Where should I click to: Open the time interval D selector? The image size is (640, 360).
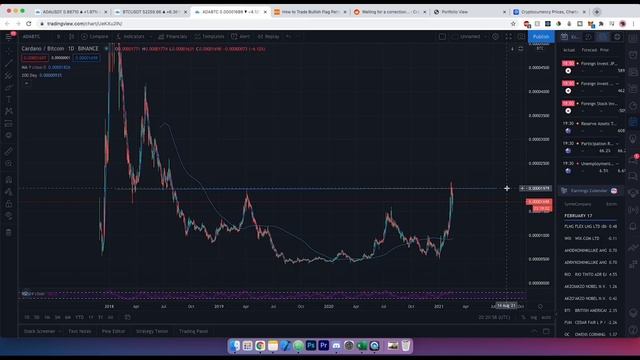tap(58, 37)
